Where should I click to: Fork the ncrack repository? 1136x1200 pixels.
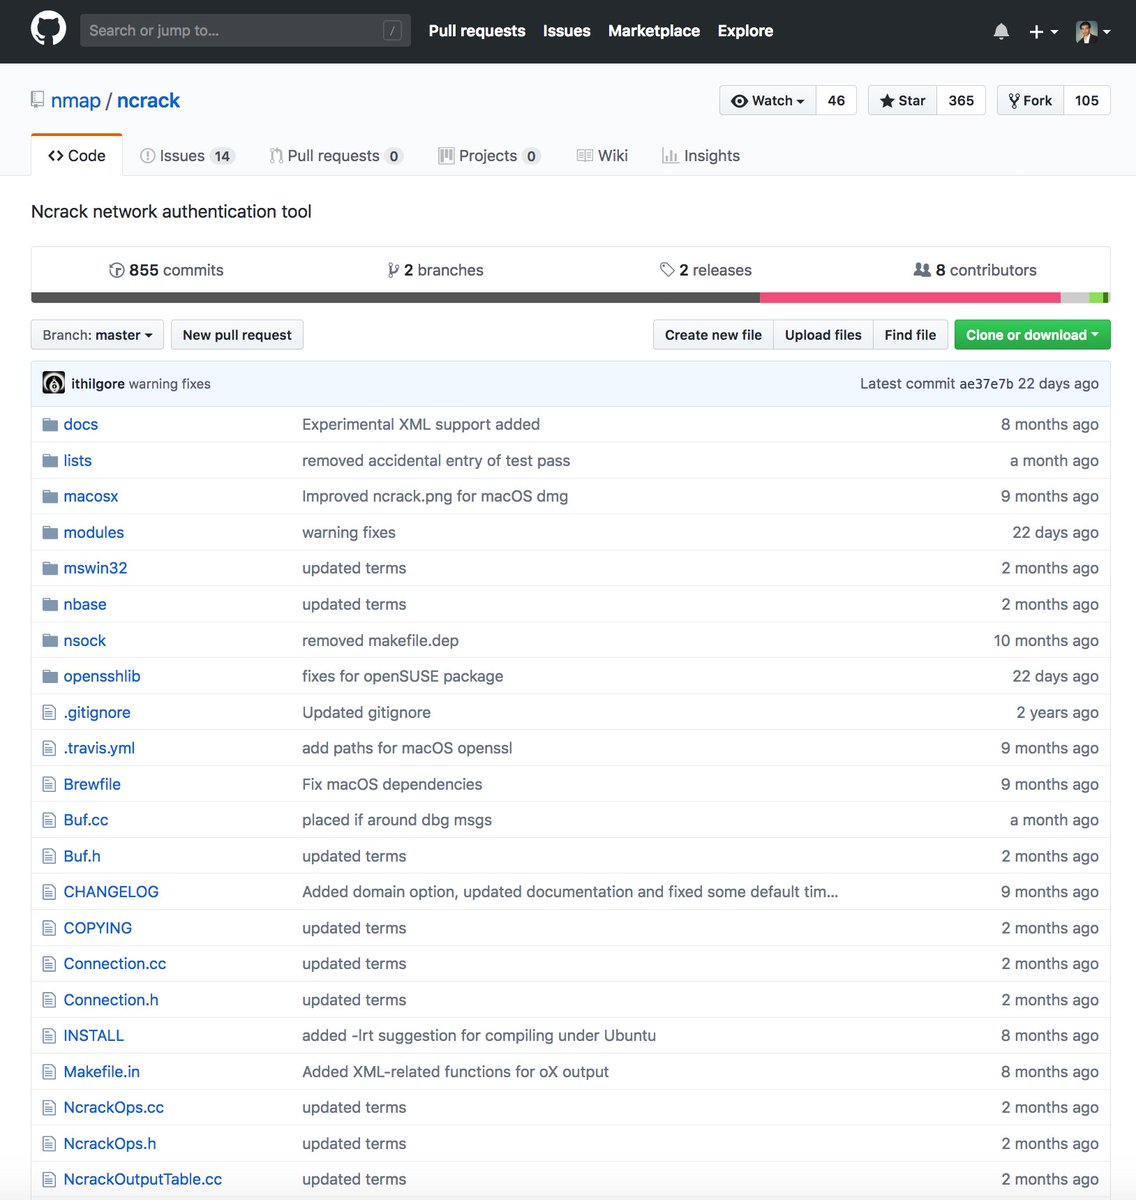1030,100
